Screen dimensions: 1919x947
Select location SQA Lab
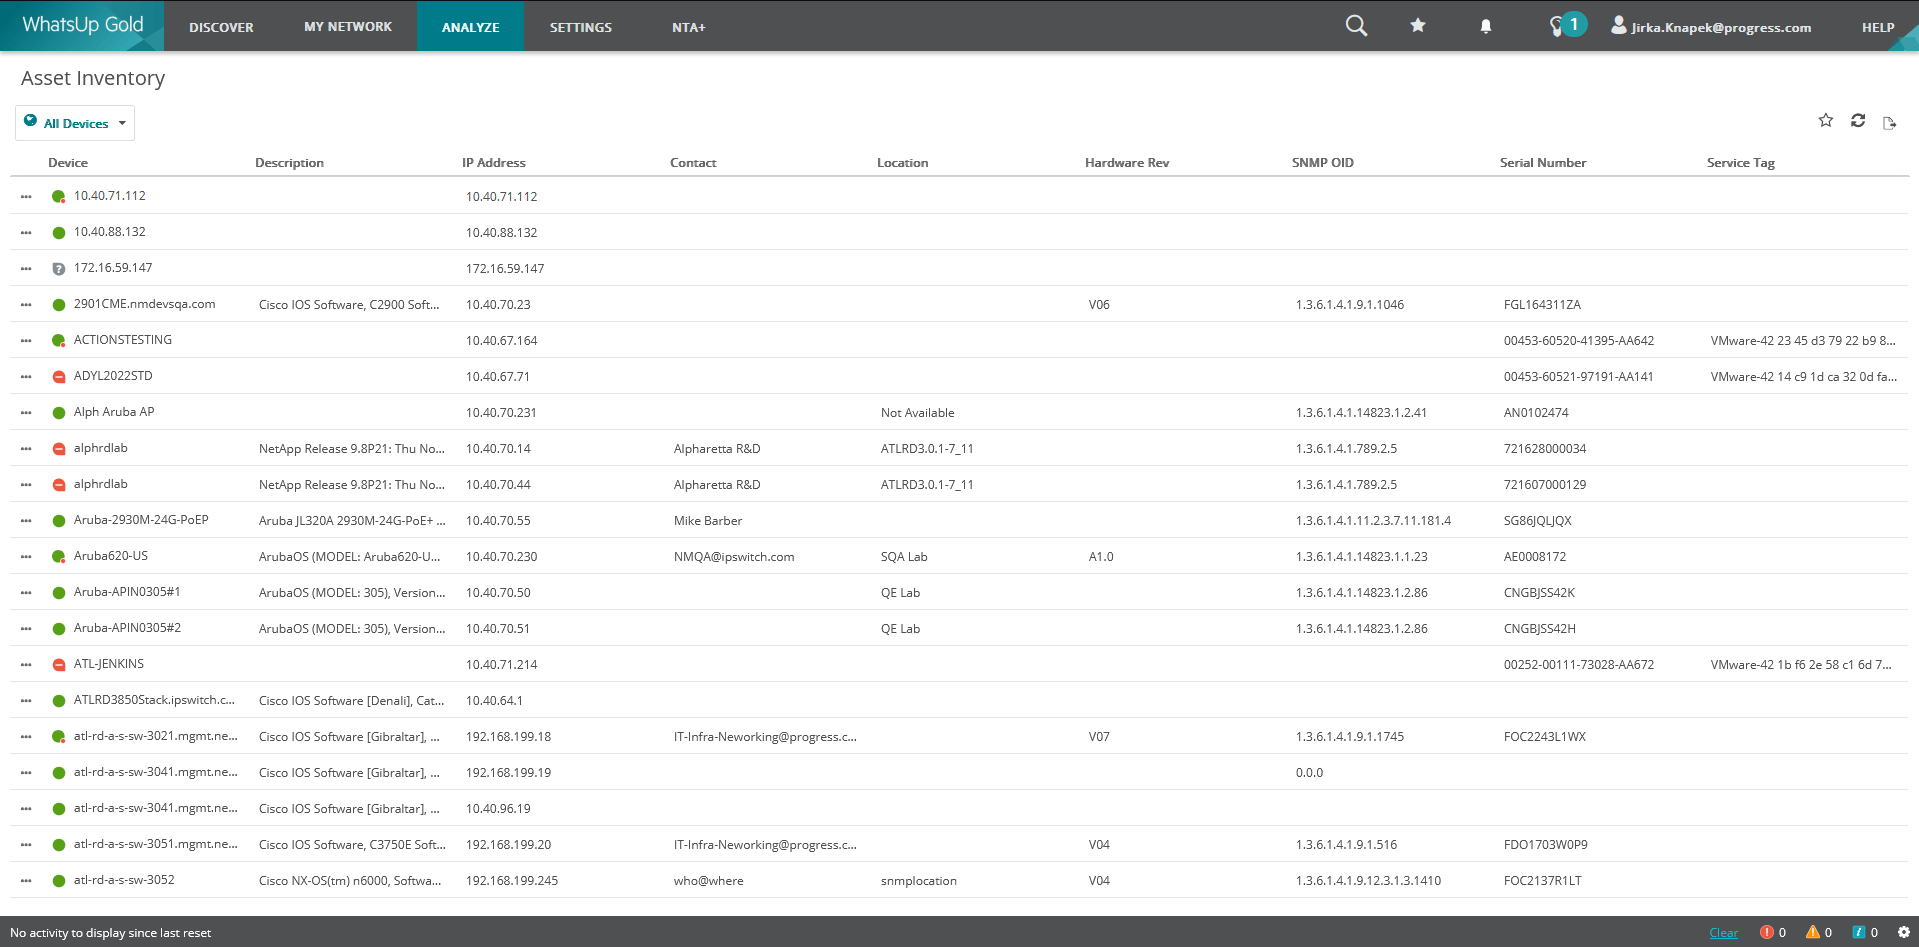coord(904,557)
